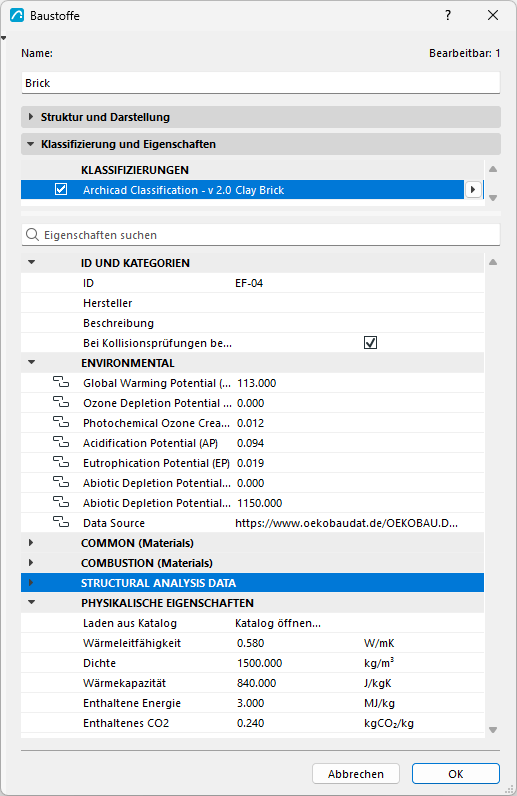The image size is (517, 796).
Task: Click properties list scroll up arrow
Action: point(493,262)
